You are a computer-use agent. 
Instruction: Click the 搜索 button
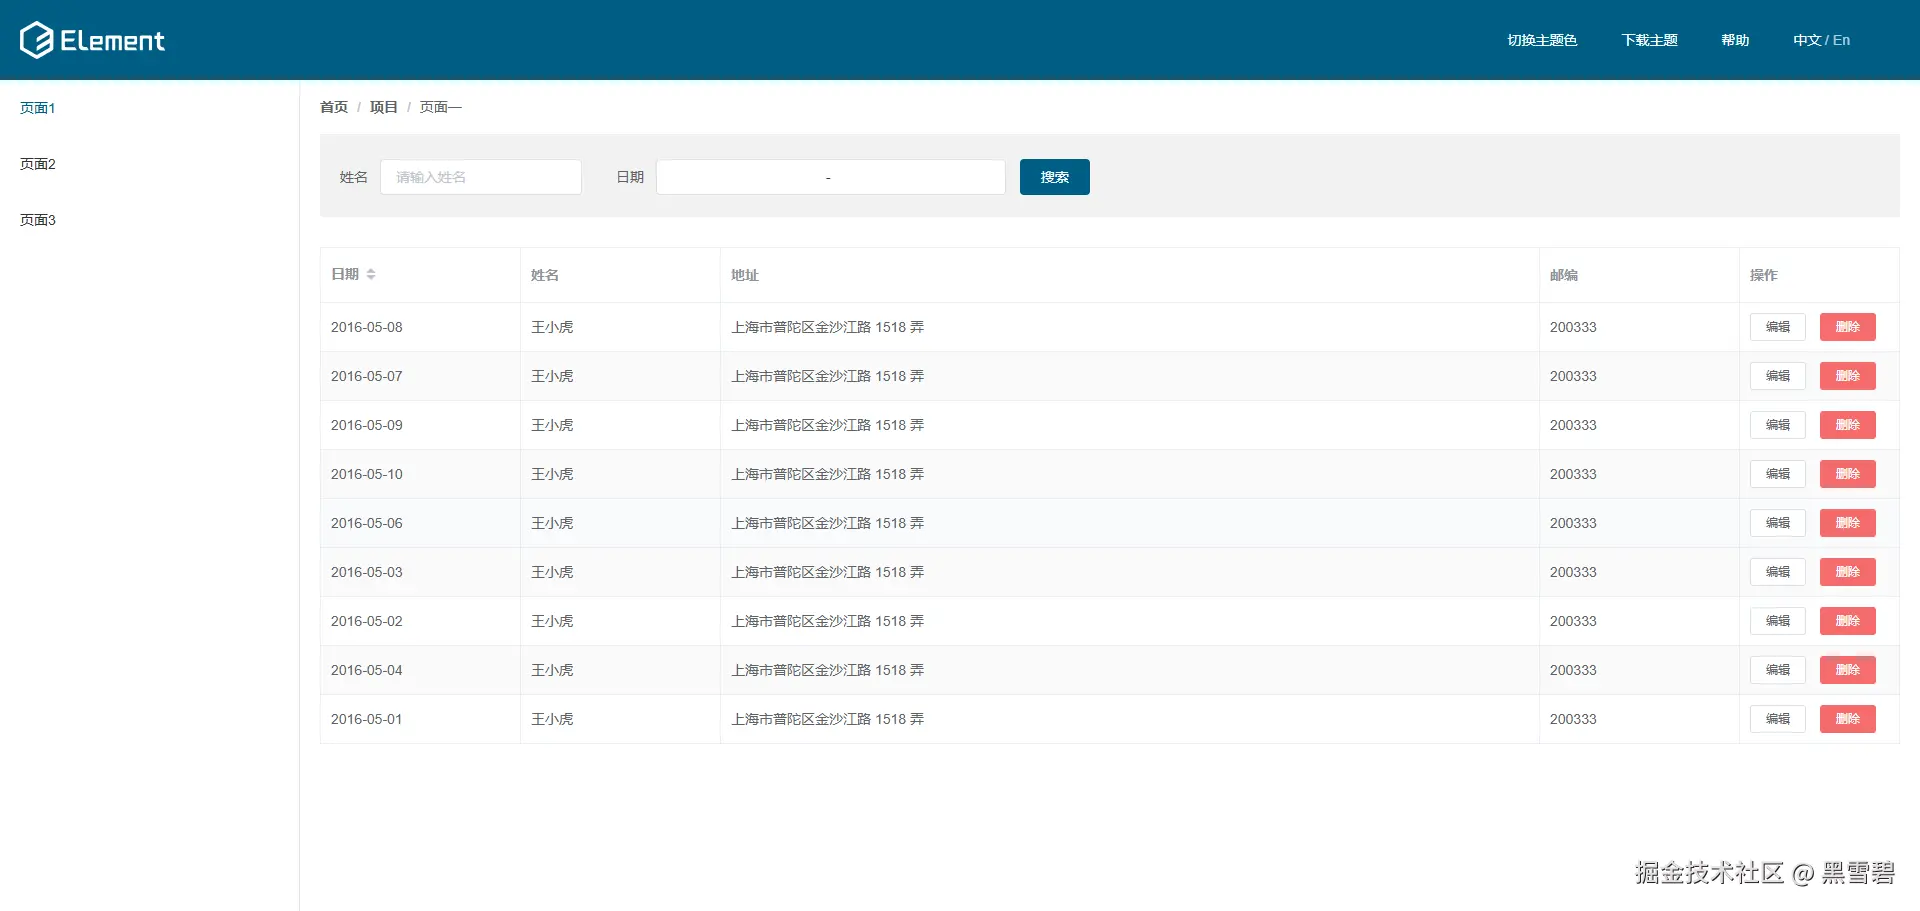1055,177
